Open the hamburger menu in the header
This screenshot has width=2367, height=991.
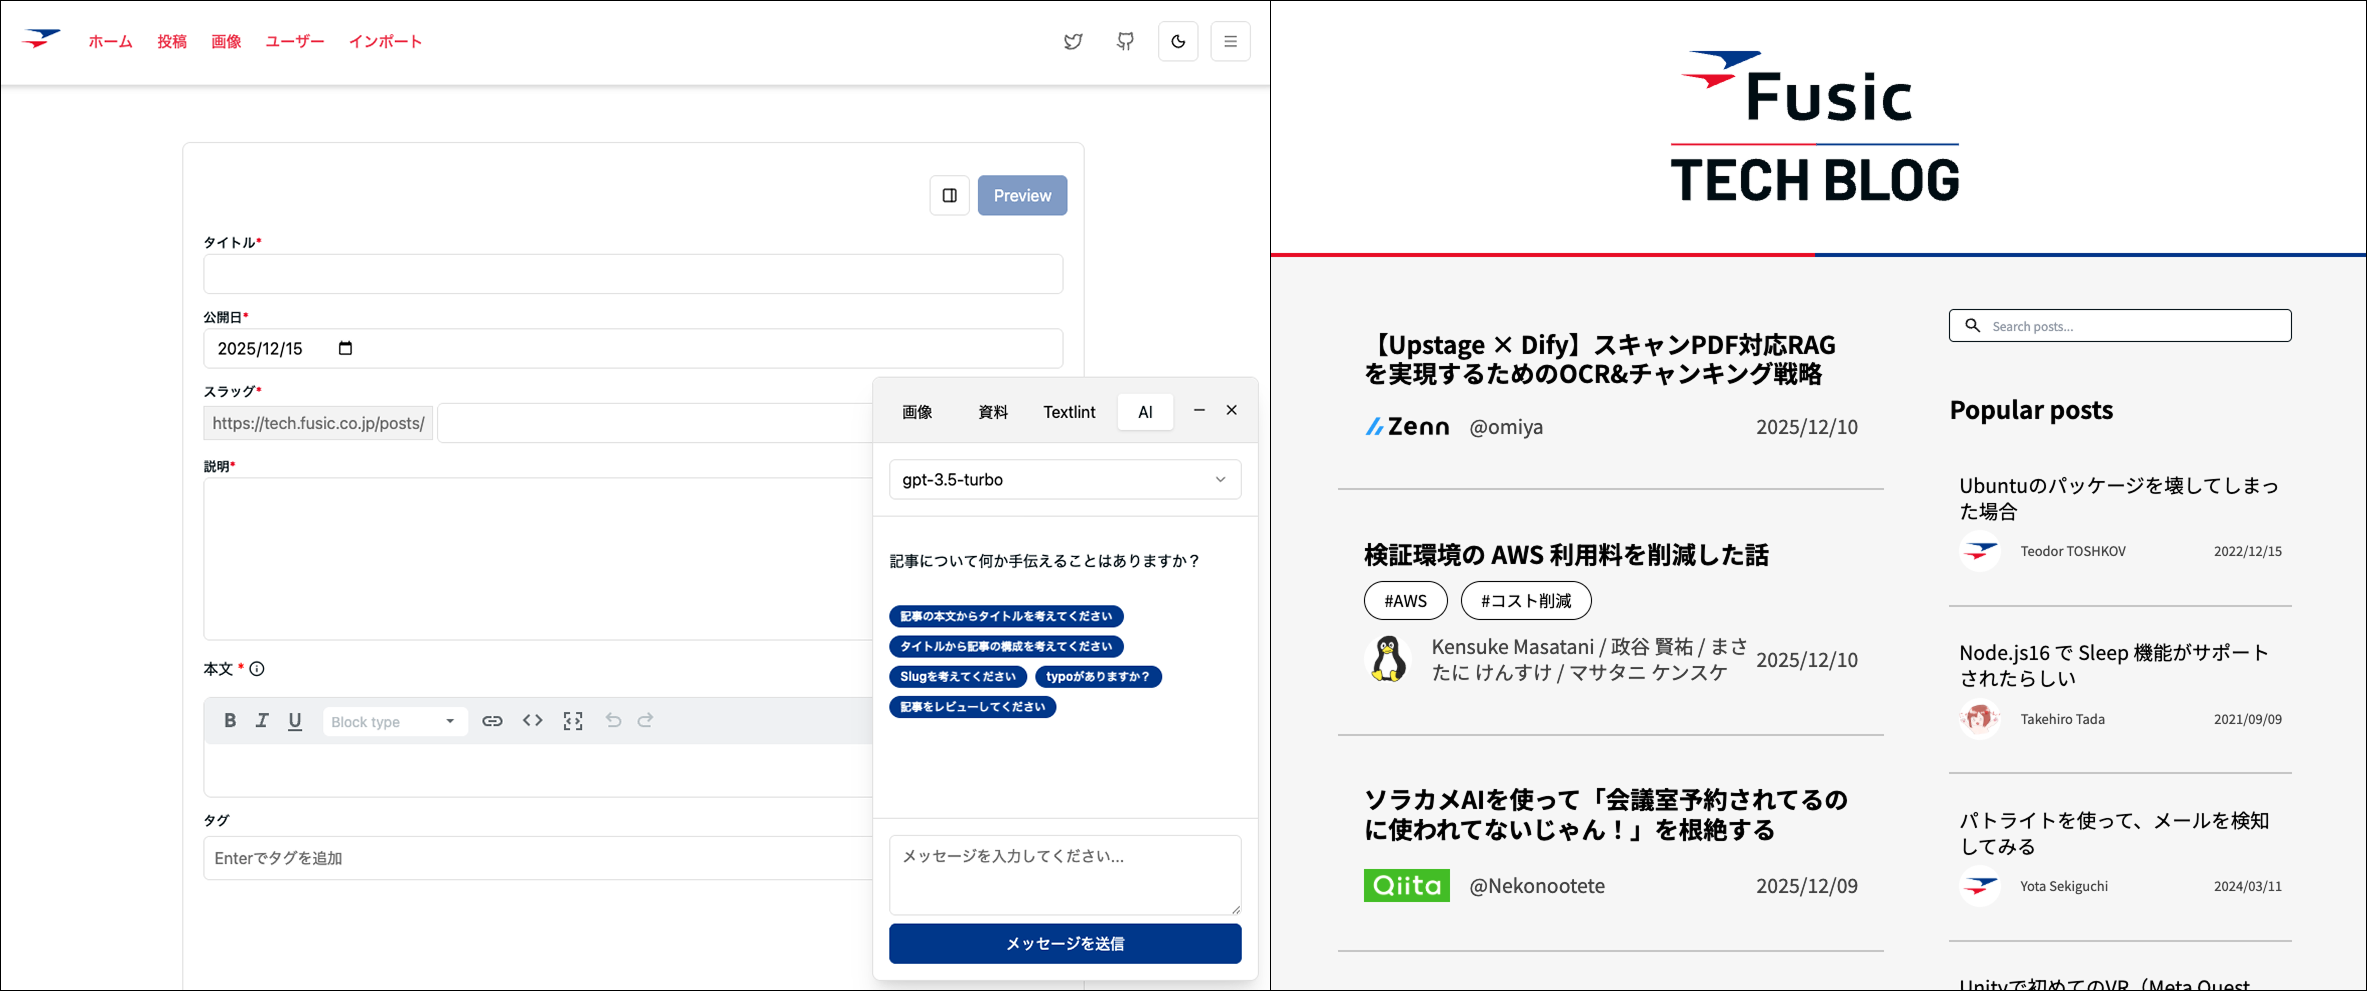tap(1231, 41)
